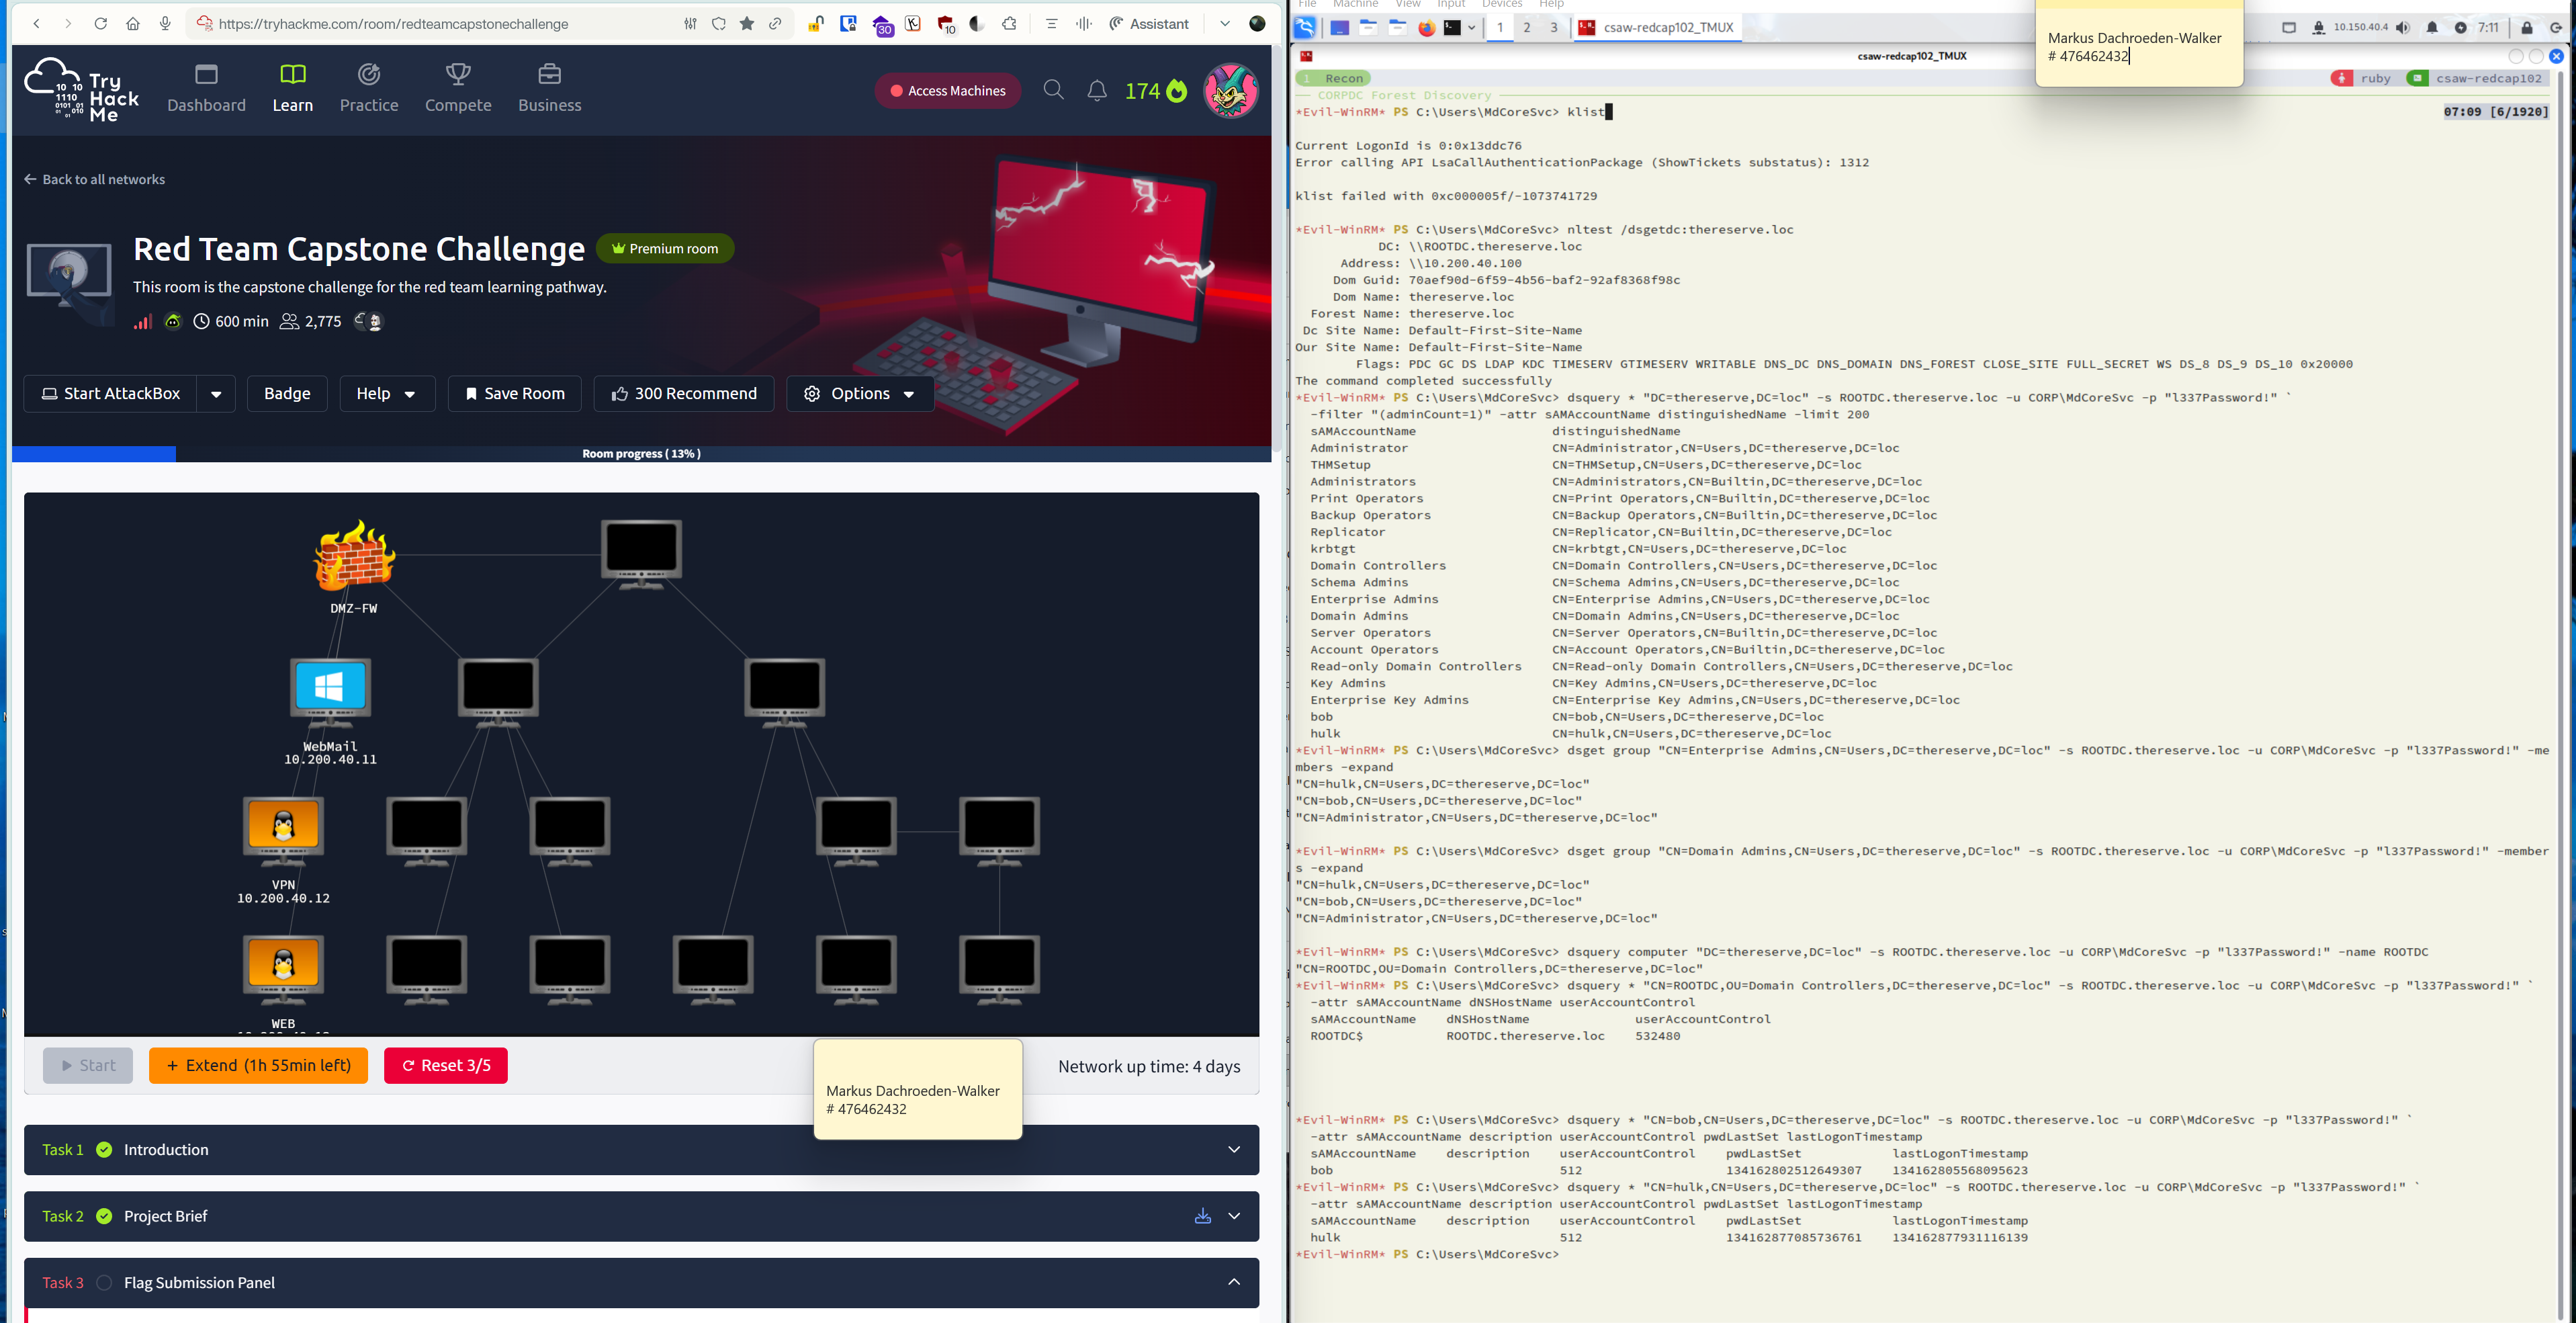Switch to the Practice nav tab

click(x=368, y=88)
